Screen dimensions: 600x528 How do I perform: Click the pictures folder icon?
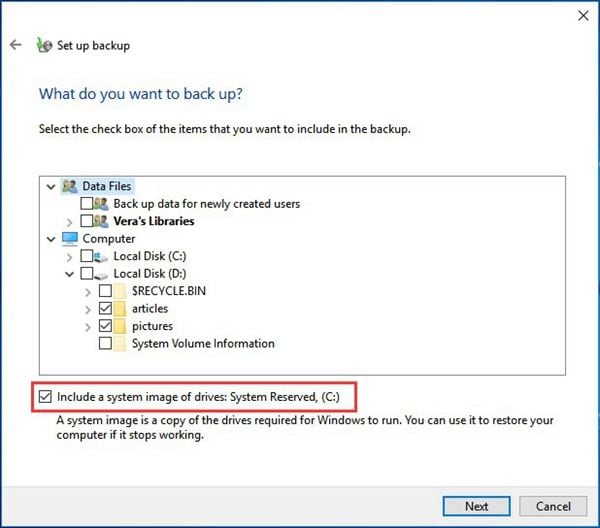(x=120, y=326)
